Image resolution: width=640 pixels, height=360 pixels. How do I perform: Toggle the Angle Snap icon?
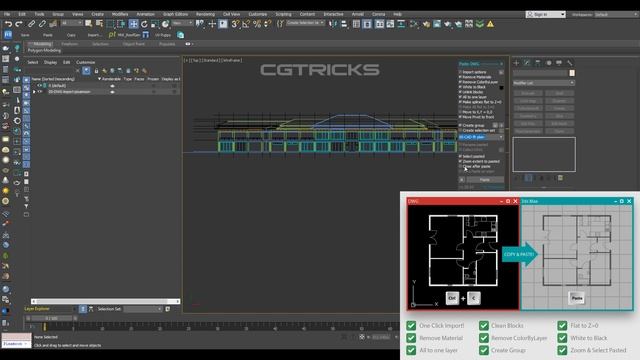(x=246, y=24)
